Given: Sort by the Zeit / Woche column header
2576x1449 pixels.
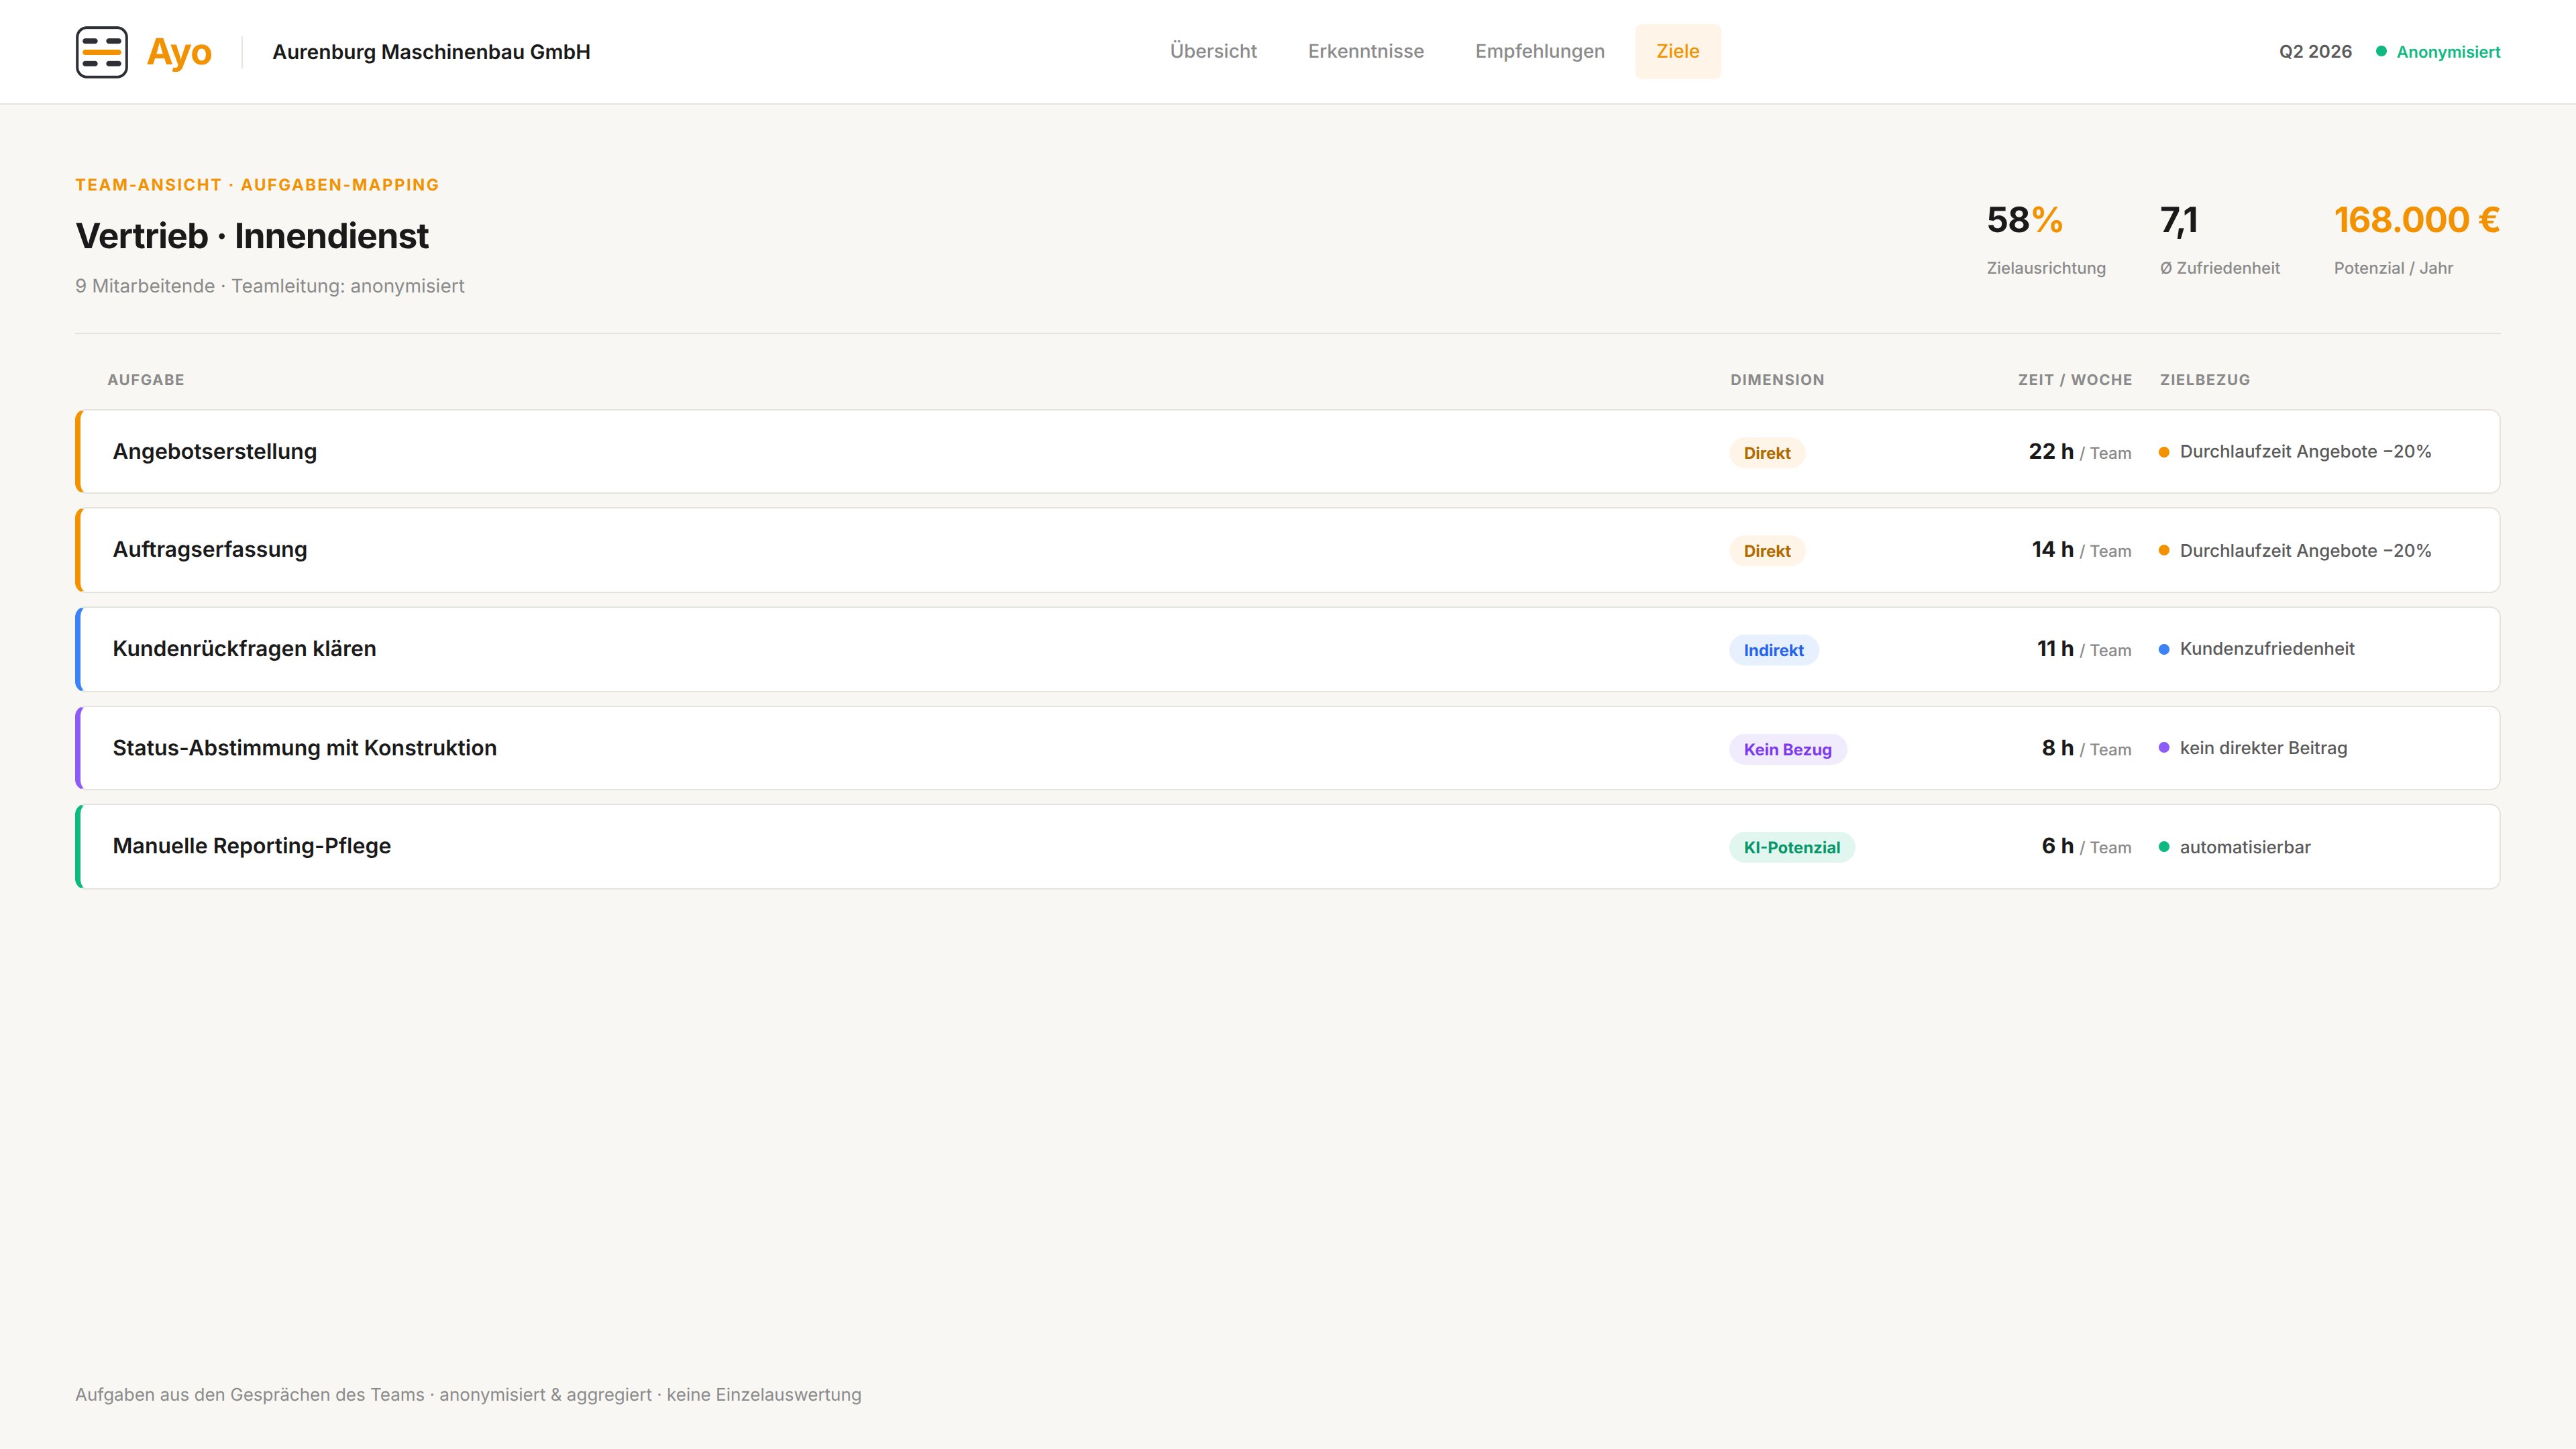Looking at the screenshot, I should click(2075, 380).
